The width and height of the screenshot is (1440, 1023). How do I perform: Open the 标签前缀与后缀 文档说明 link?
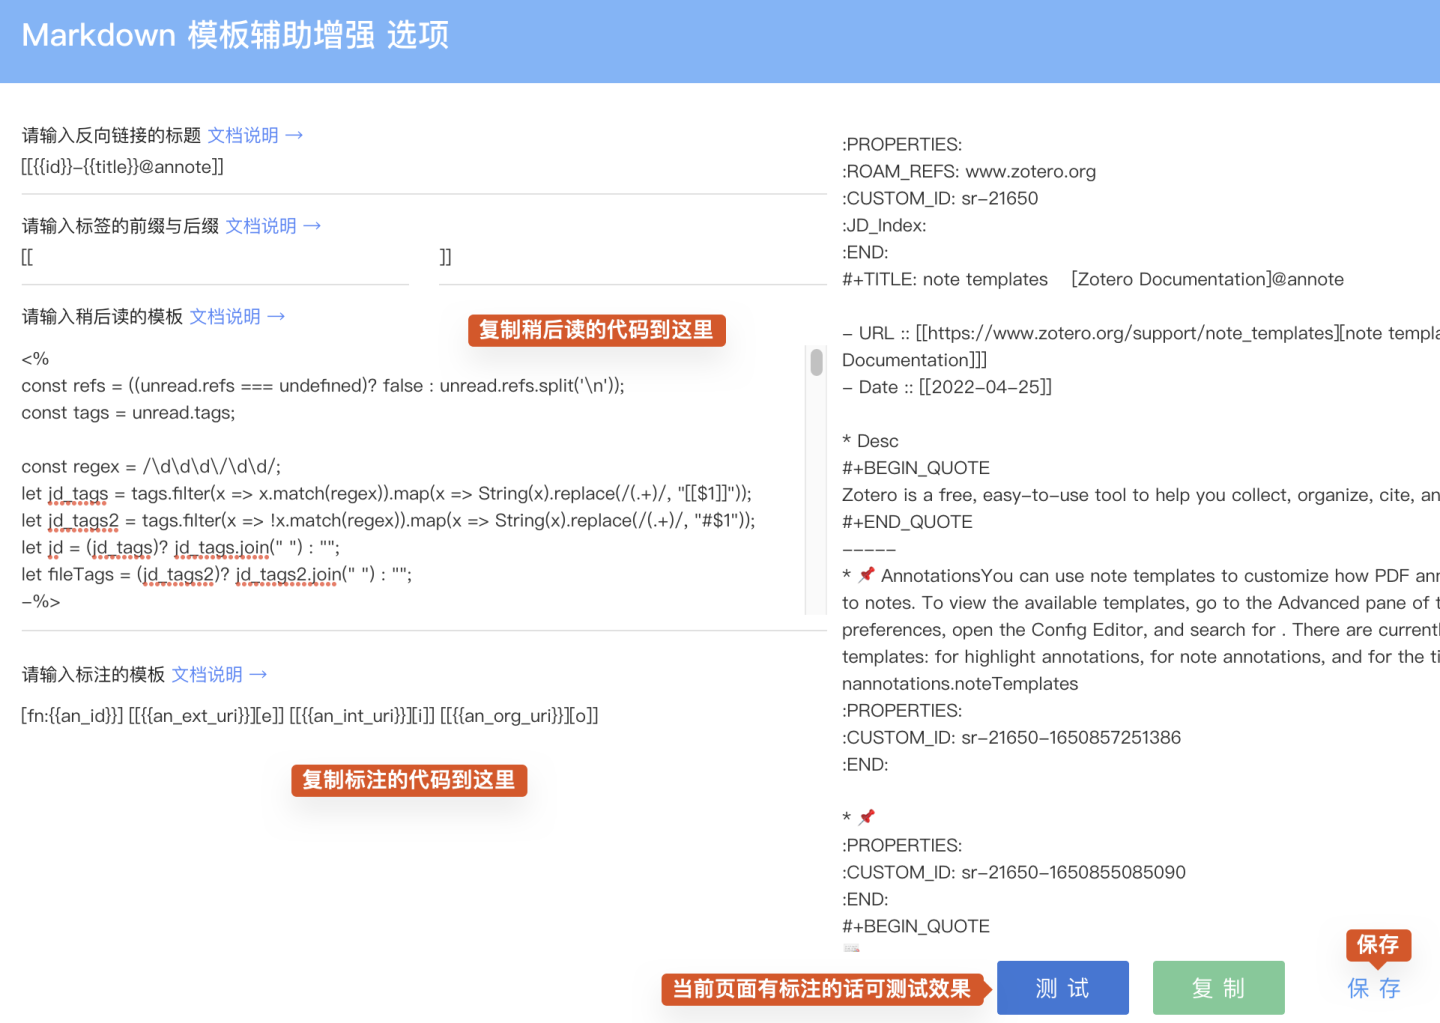[261, 225]
